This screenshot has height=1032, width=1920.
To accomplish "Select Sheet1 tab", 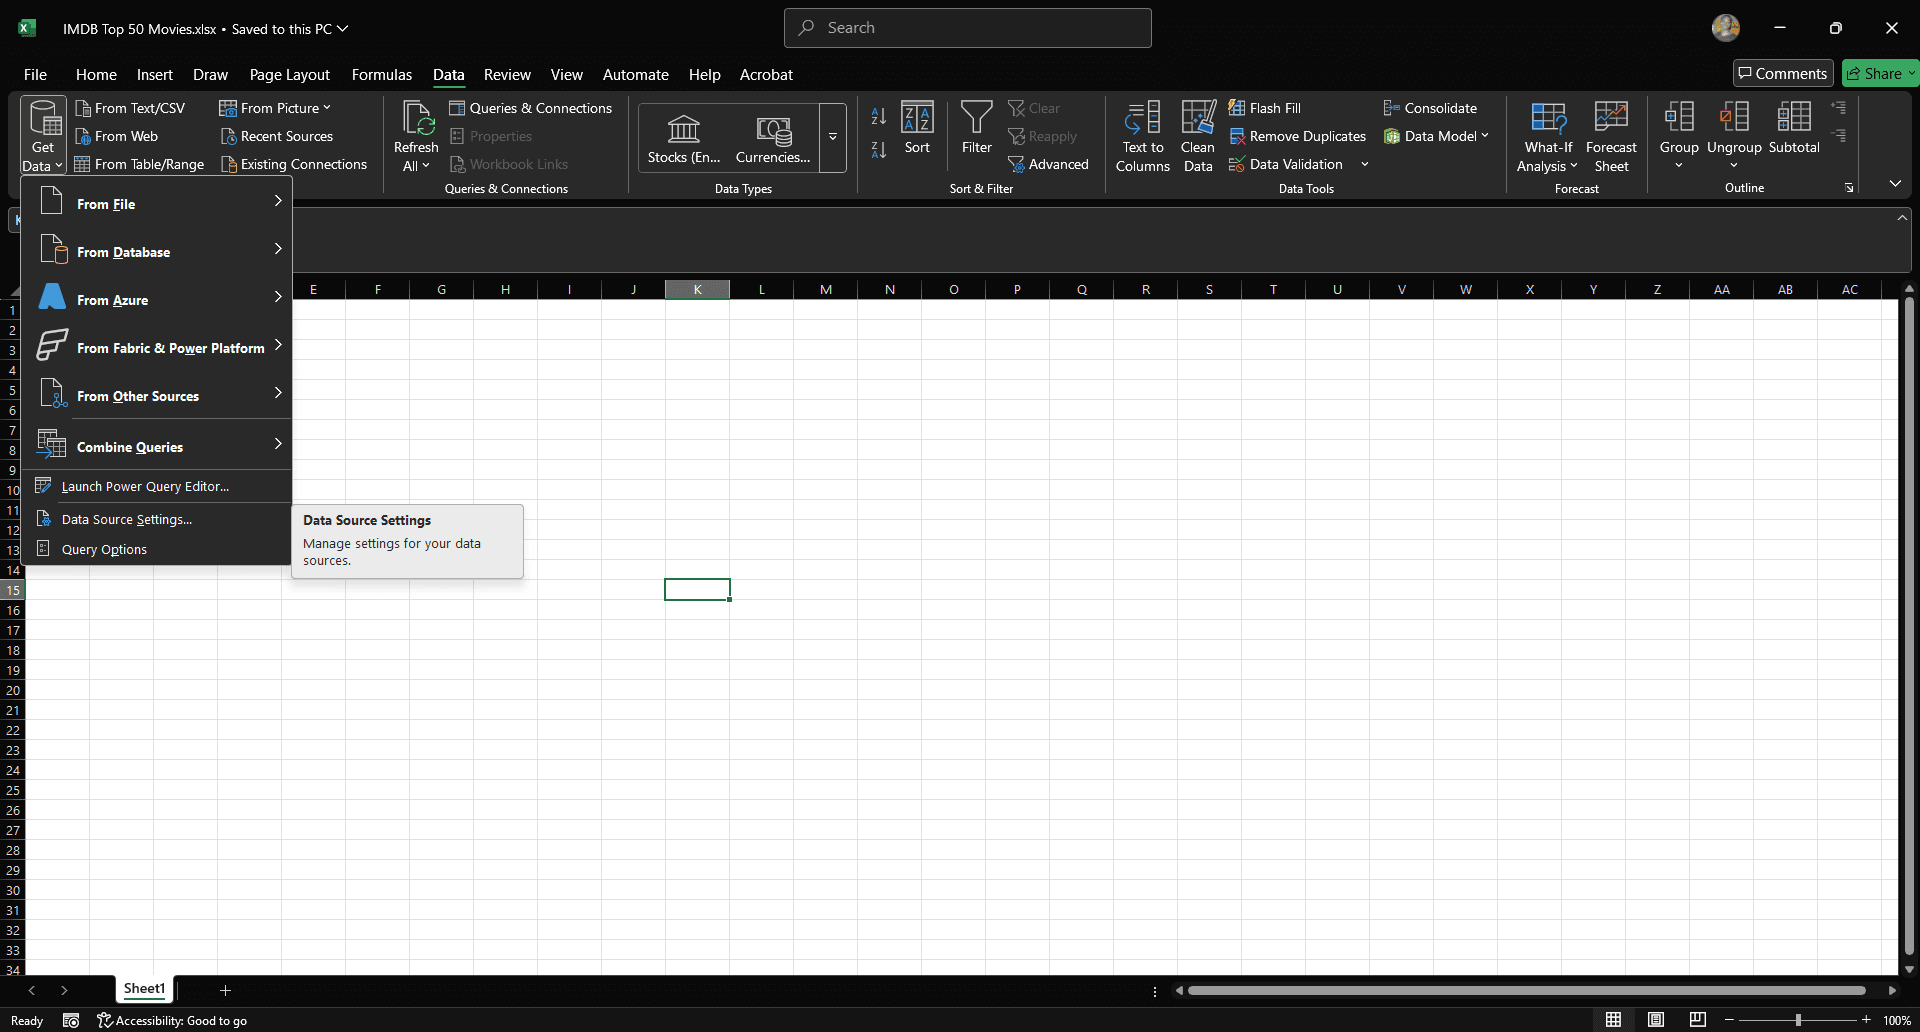I will pyautogui.click(x=144, y=989).
